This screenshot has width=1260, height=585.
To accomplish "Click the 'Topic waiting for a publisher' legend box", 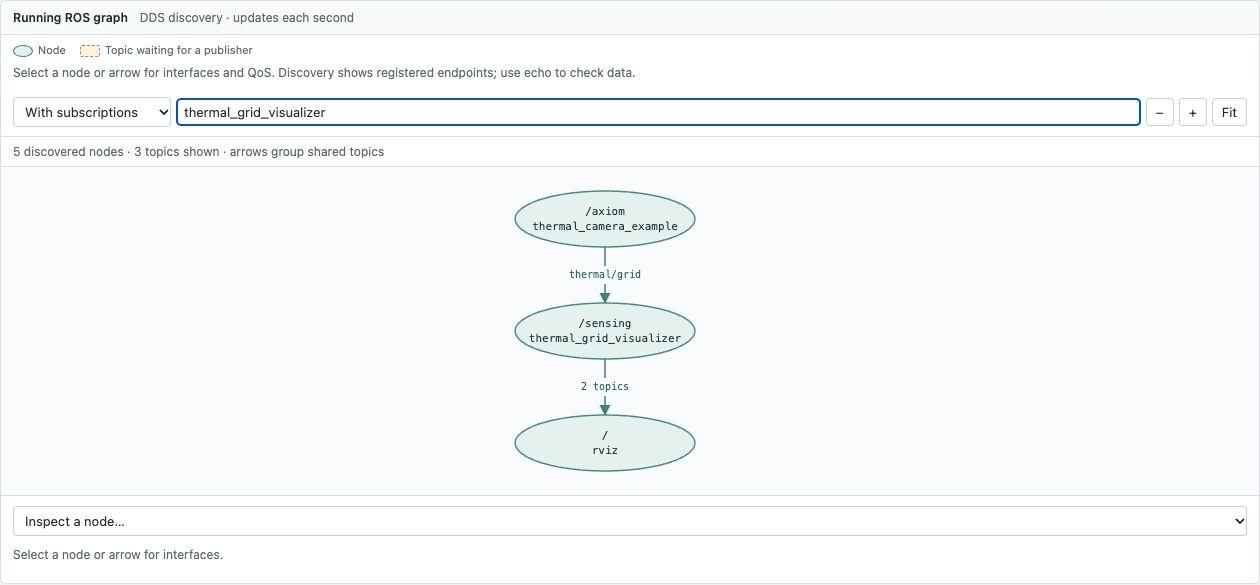I will 90,50.
